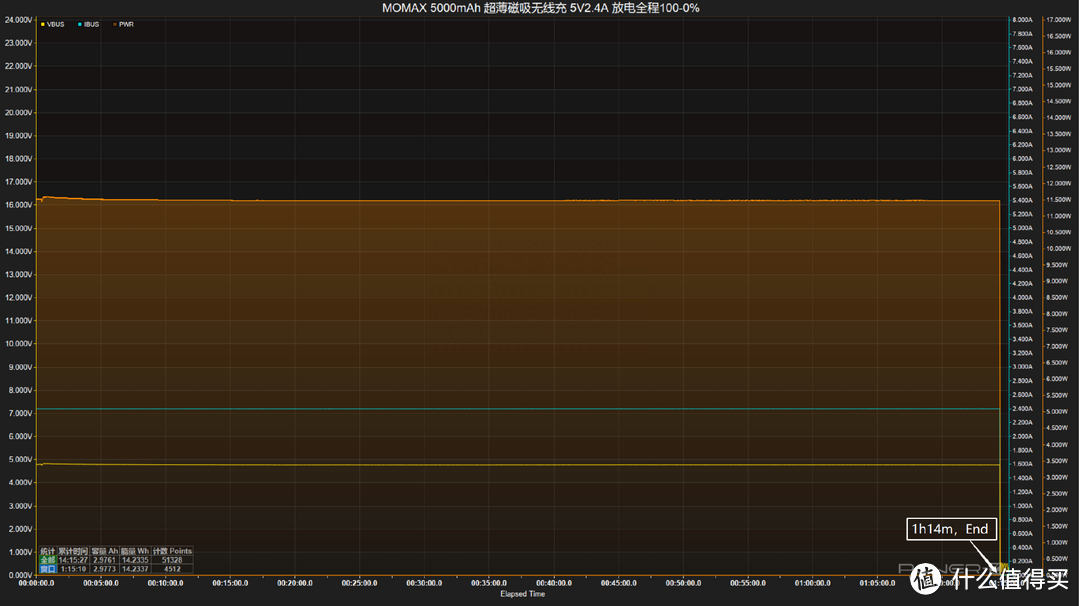Click the 2.9773 capacity value
The height and width of the screenshot is (606, 1080).
pyautogui.click(x=105, y=569)
